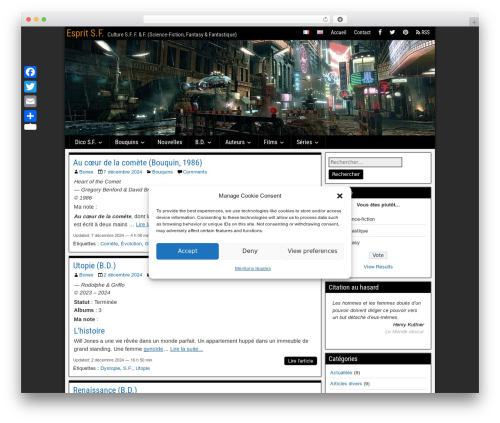This screenshot has width=500, height=423.
Task: Switch site to English flag
Action: coord(320,32)
